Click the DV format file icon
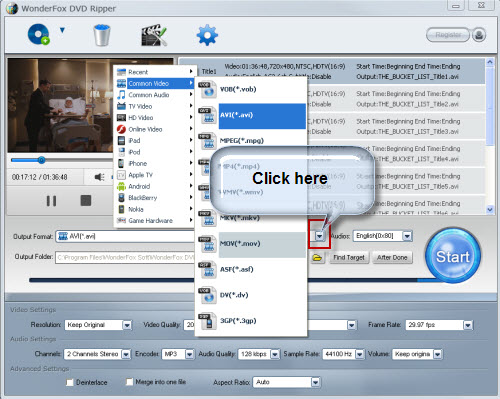Screen dimensions: 500x399 (207, 295)
